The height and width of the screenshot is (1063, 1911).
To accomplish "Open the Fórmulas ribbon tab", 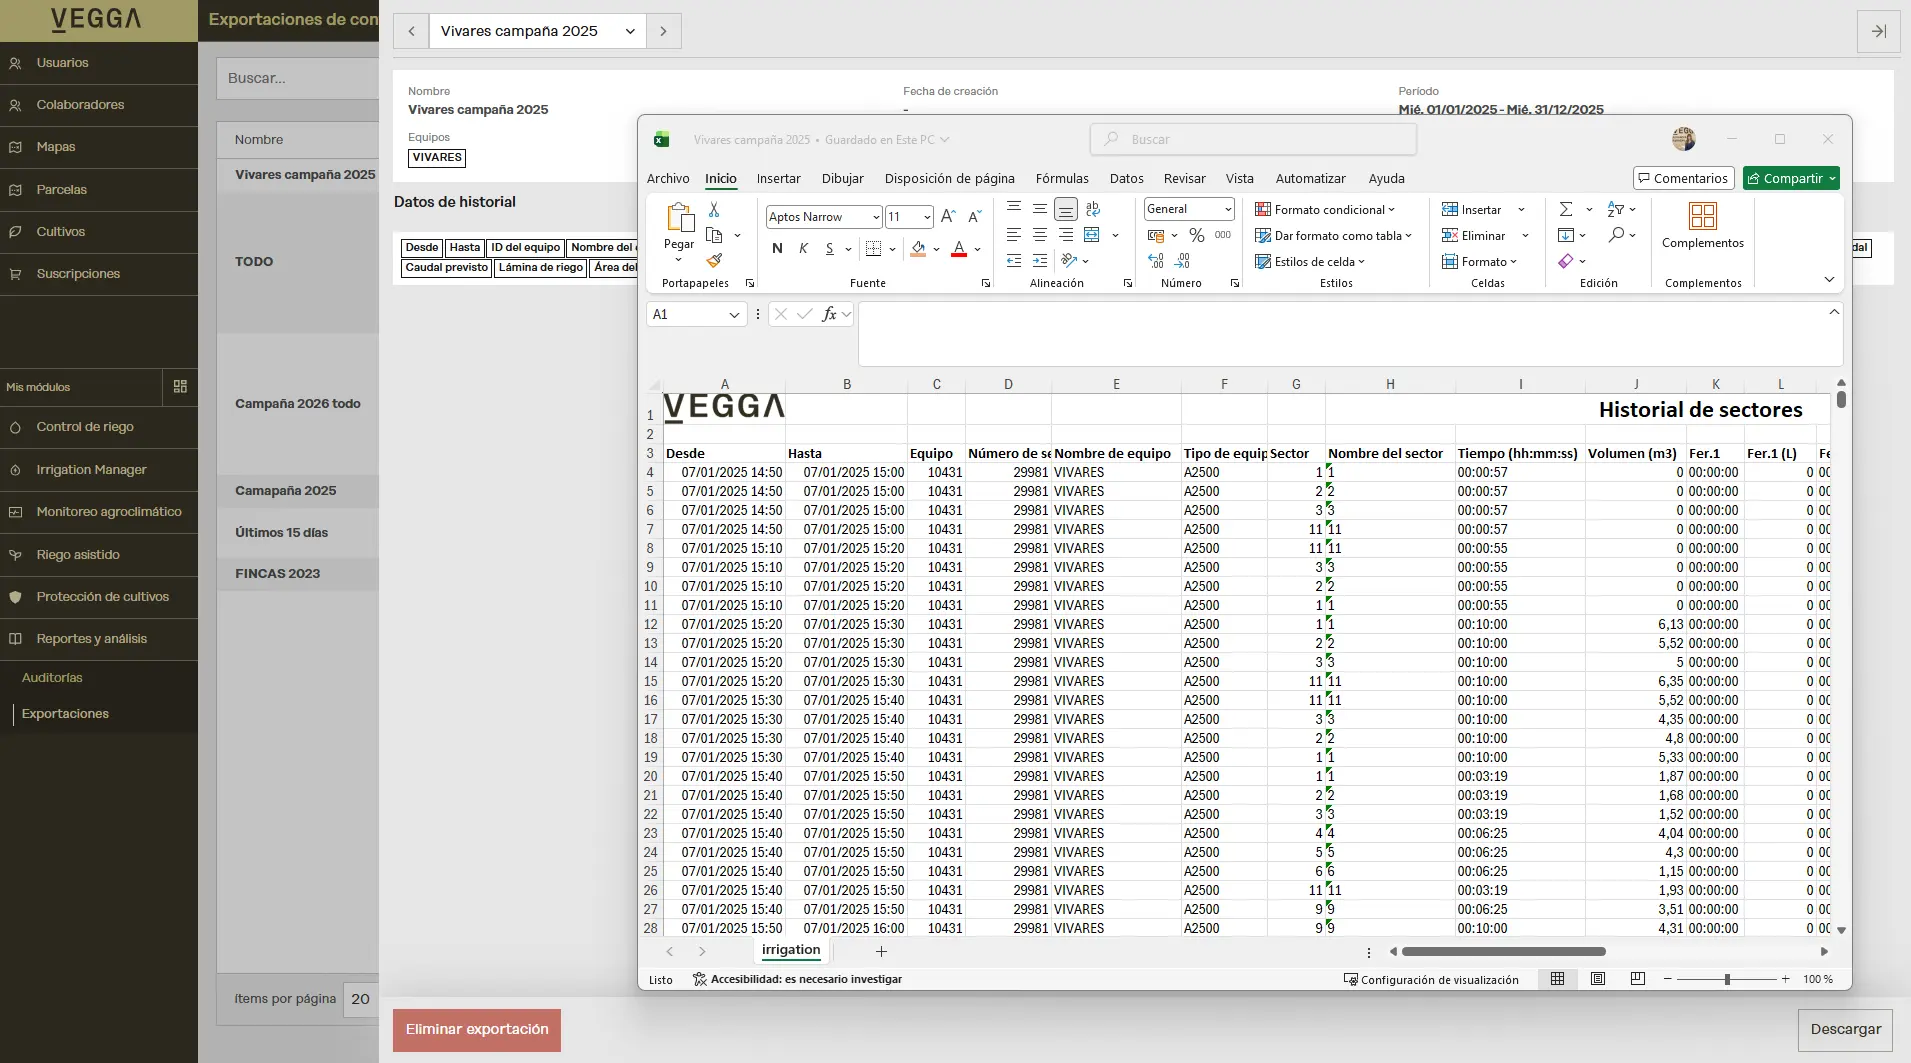I will point(1062,179).
